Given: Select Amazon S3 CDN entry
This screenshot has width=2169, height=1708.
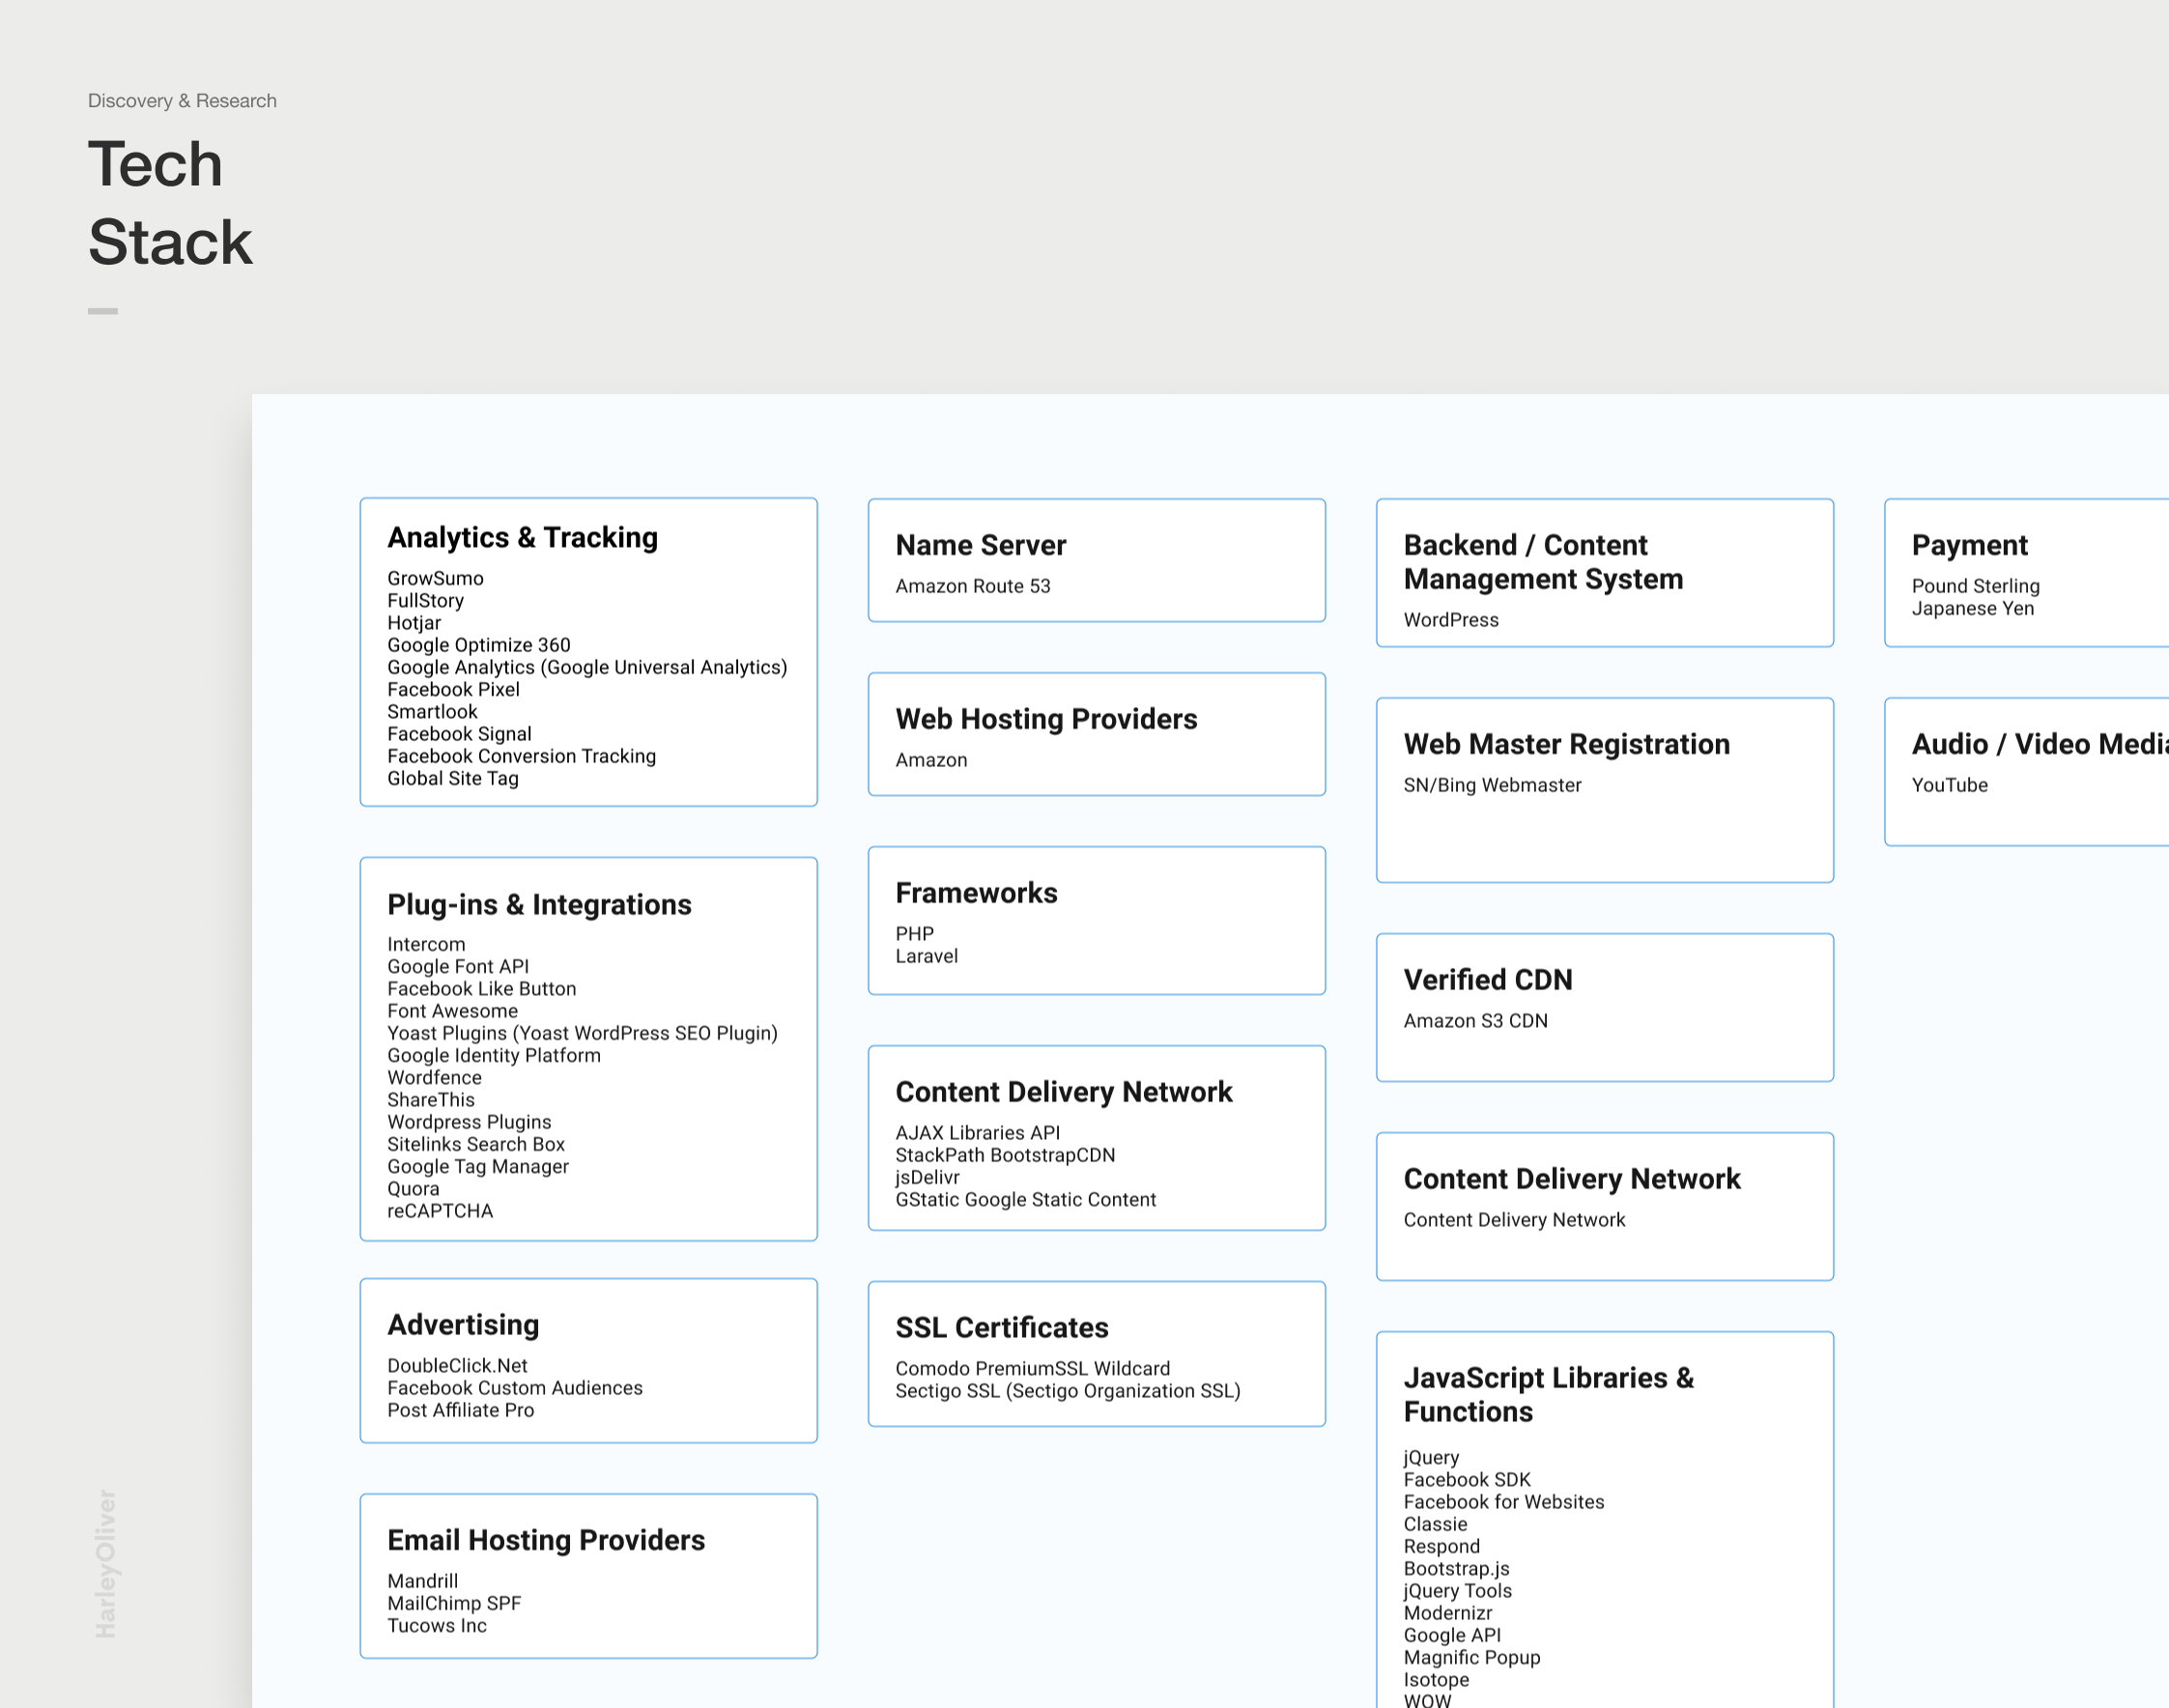Looking at the screenshot, I should click(1475, 1021).
